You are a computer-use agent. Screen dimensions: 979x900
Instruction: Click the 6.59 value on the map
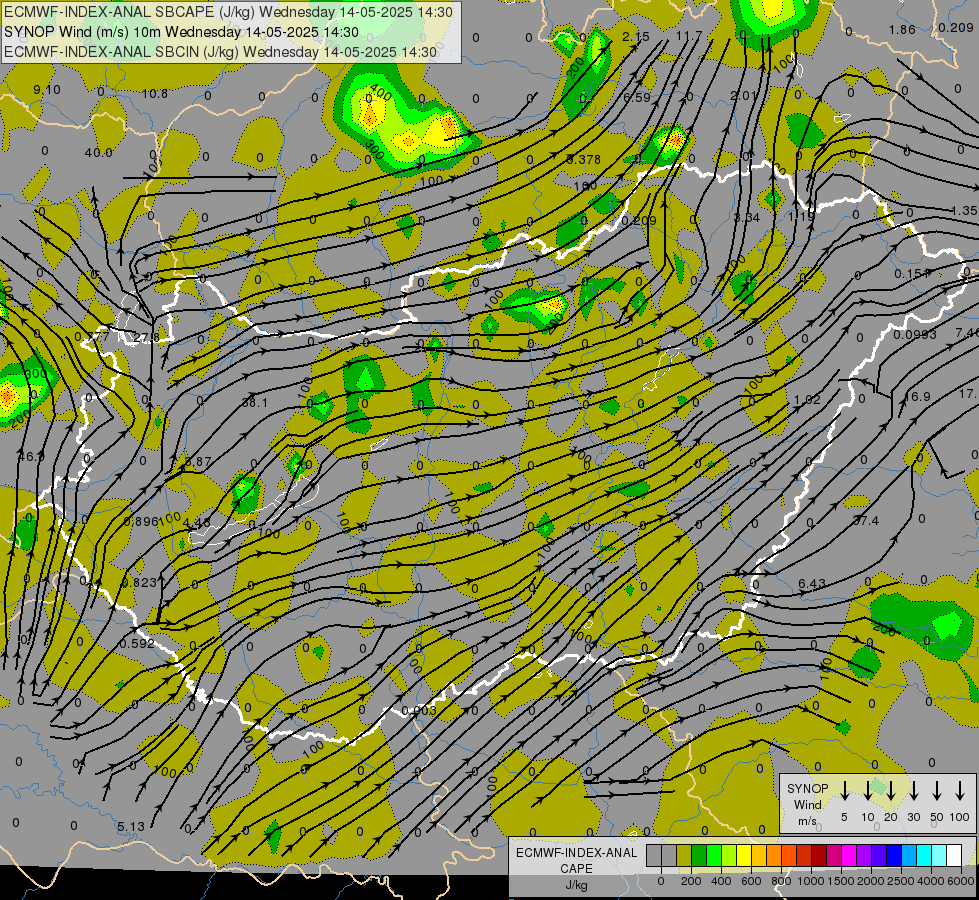pyautogui.click(x=637, y=97)
